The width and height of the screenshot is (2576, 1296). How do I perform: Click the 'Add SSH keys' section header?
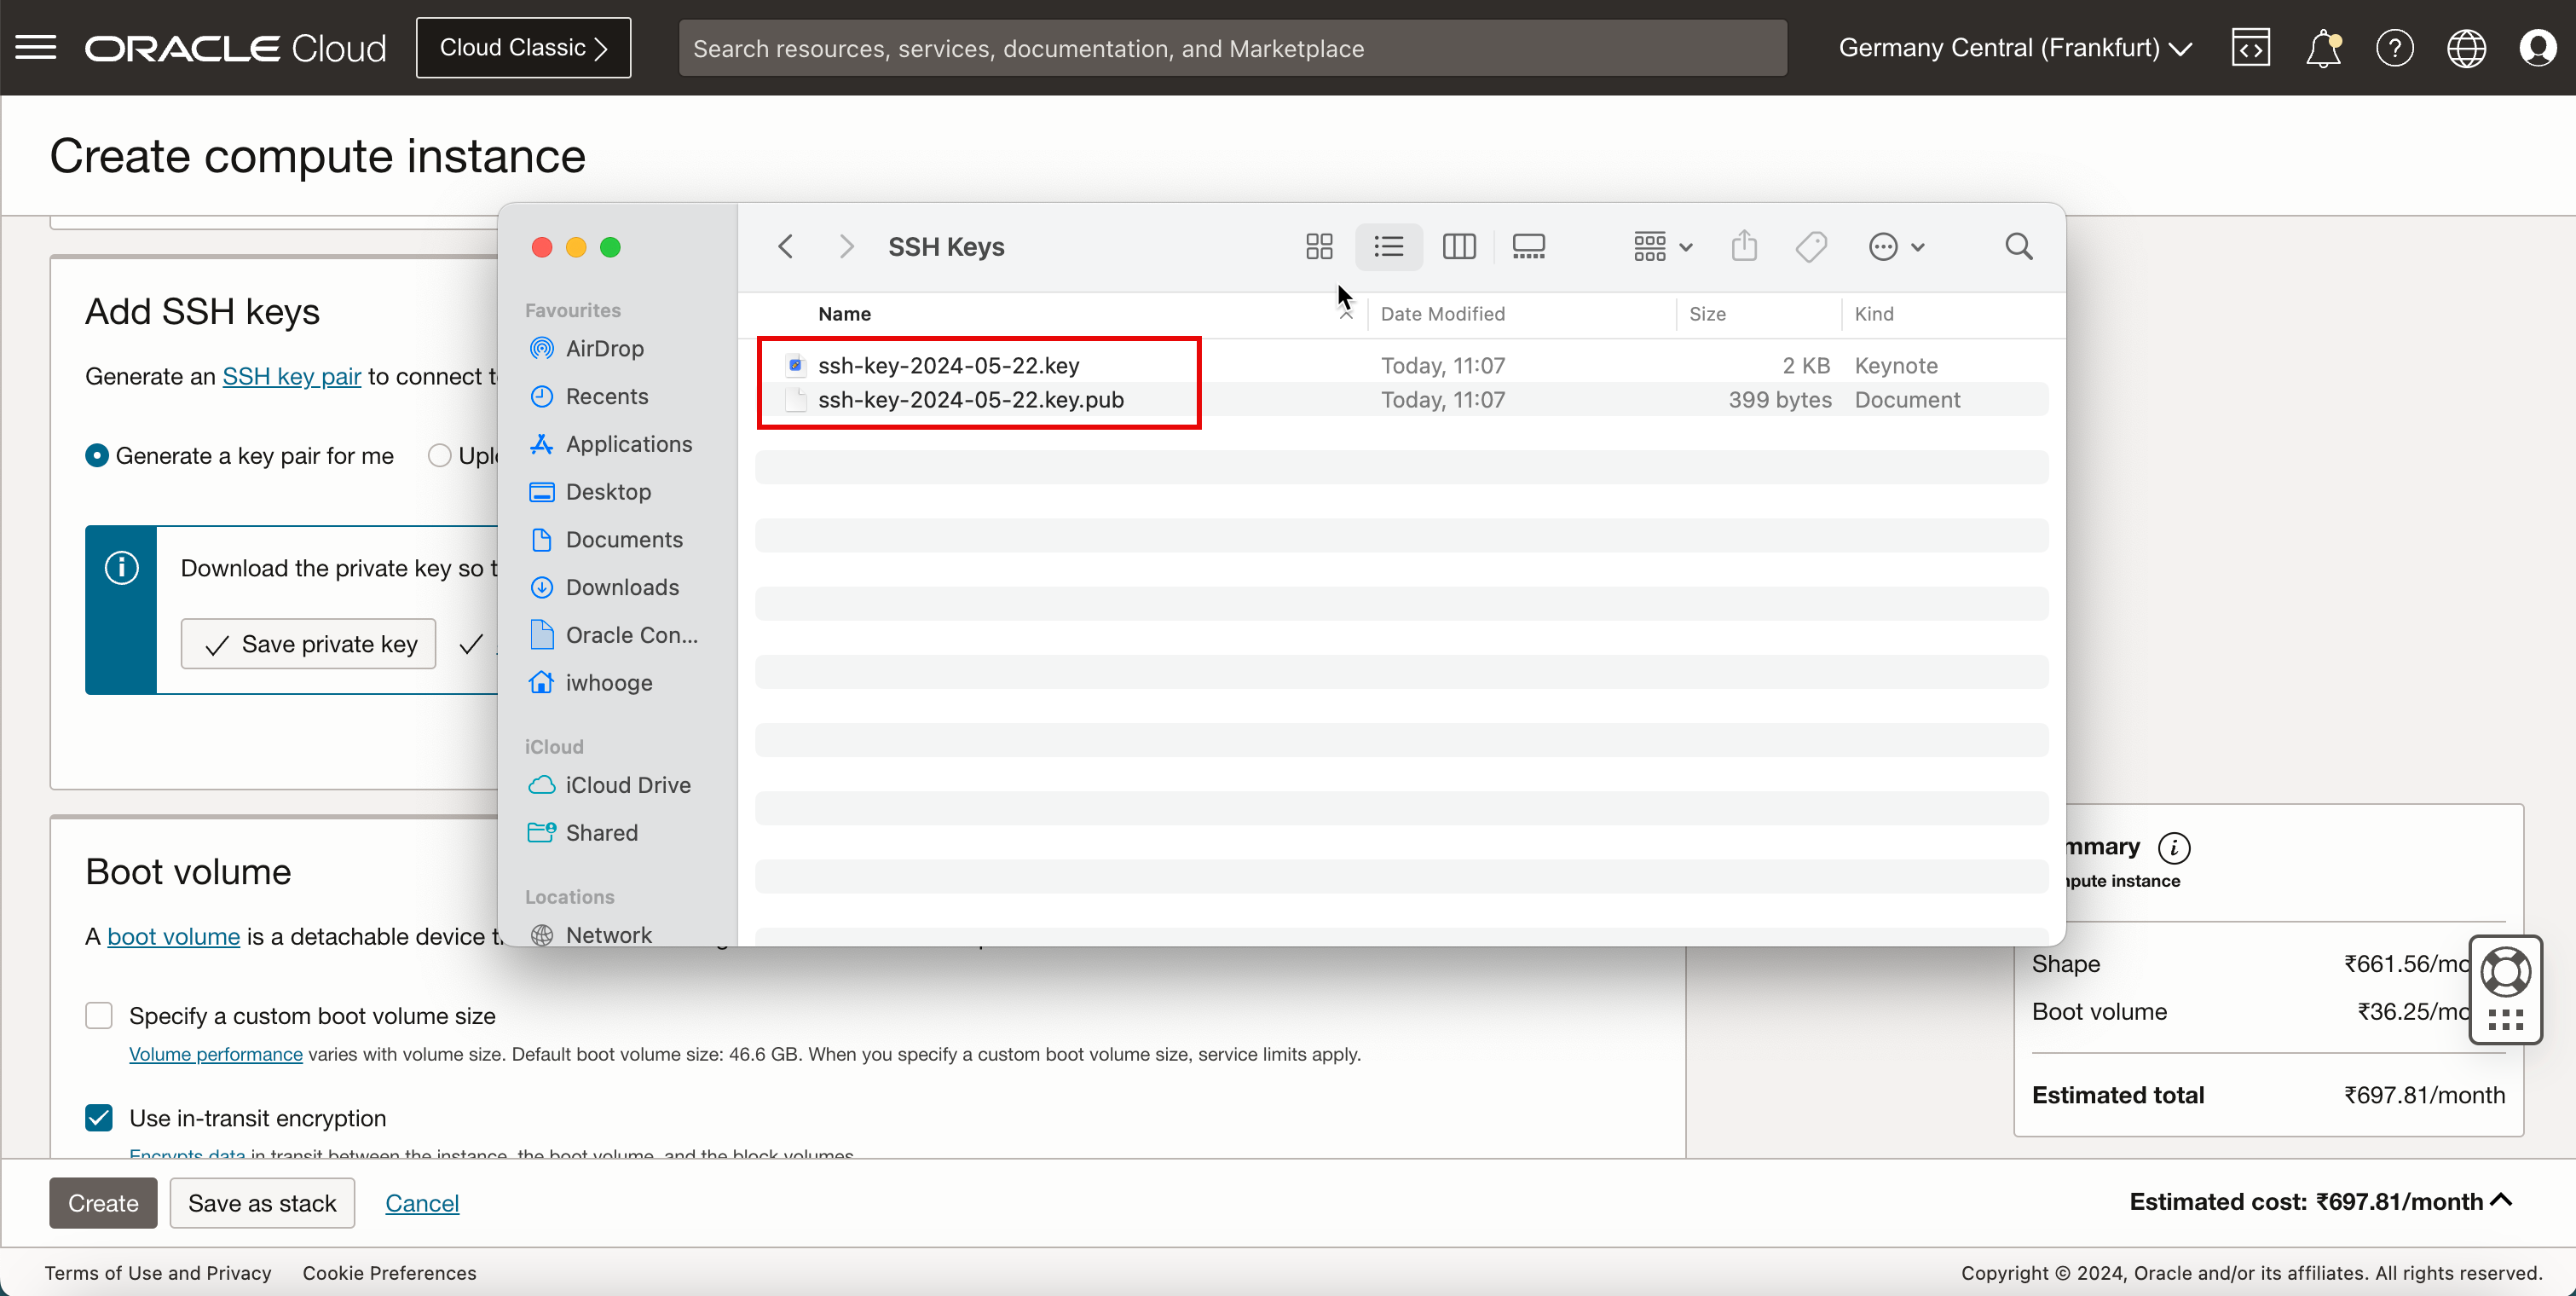[x=201, y=310]
